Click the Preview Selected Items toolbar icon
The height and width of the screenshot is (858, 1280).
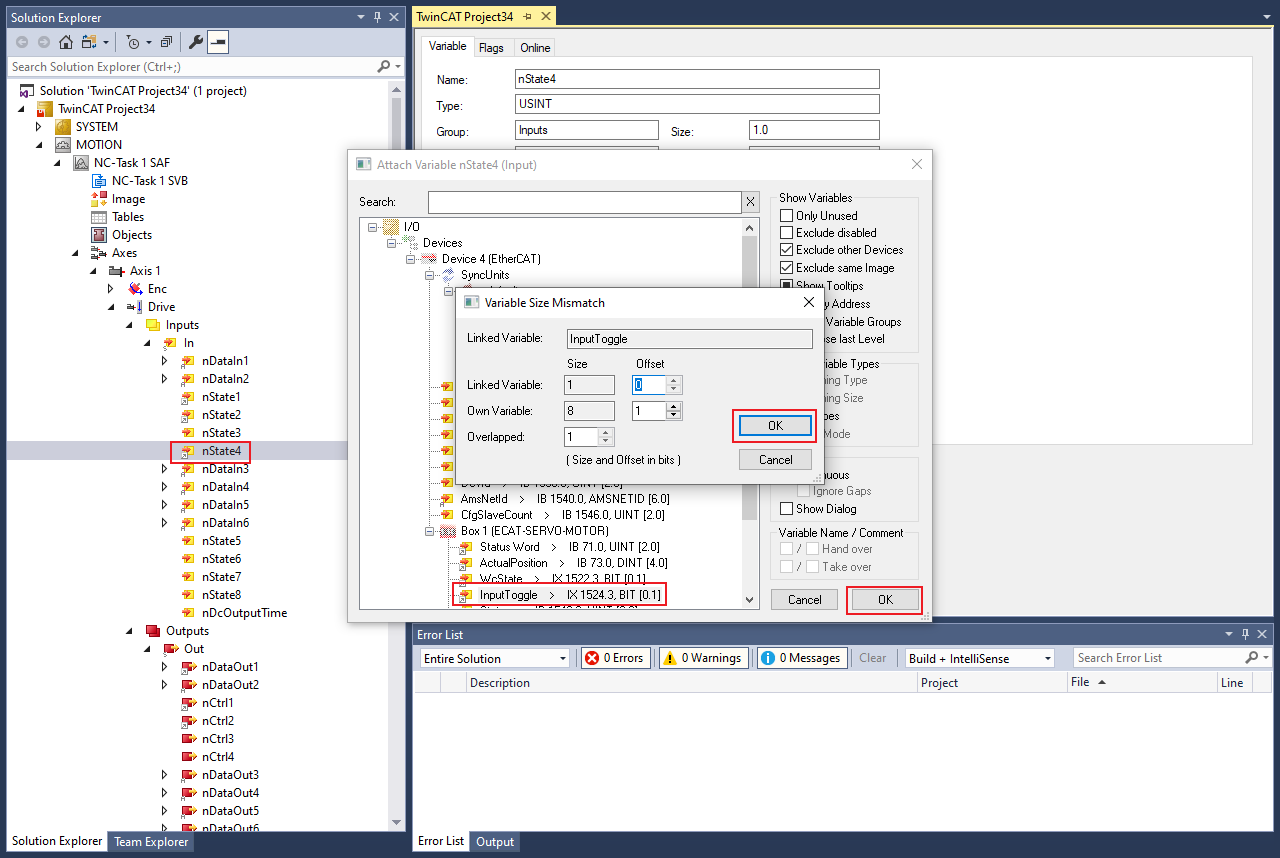218,42
